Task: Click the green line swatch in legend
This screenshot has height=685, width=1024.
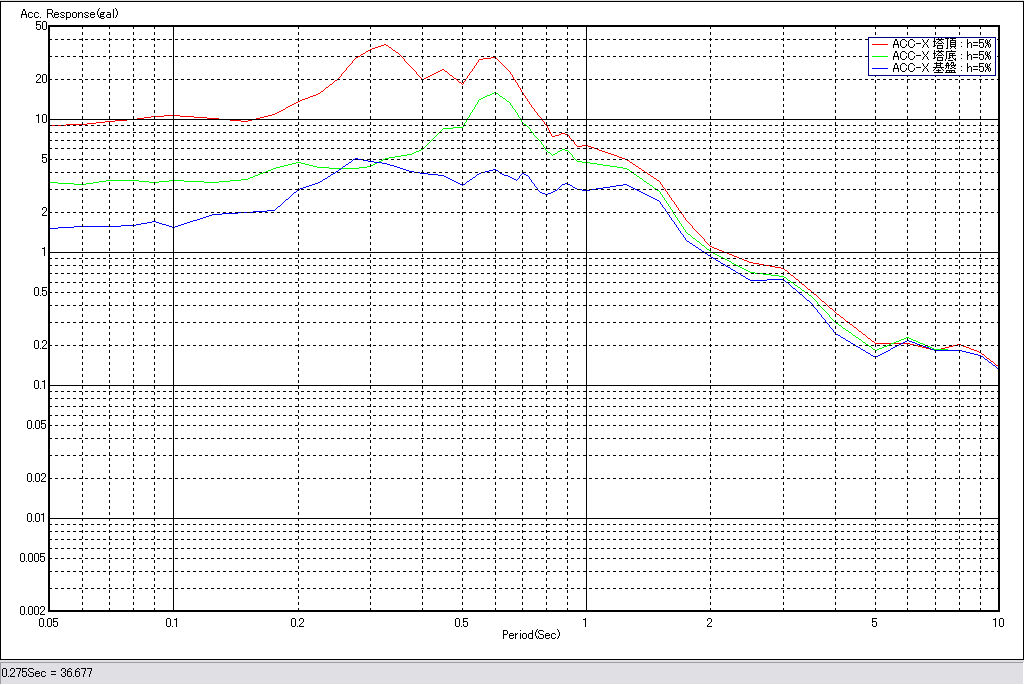Action: (x=879, y=56)
